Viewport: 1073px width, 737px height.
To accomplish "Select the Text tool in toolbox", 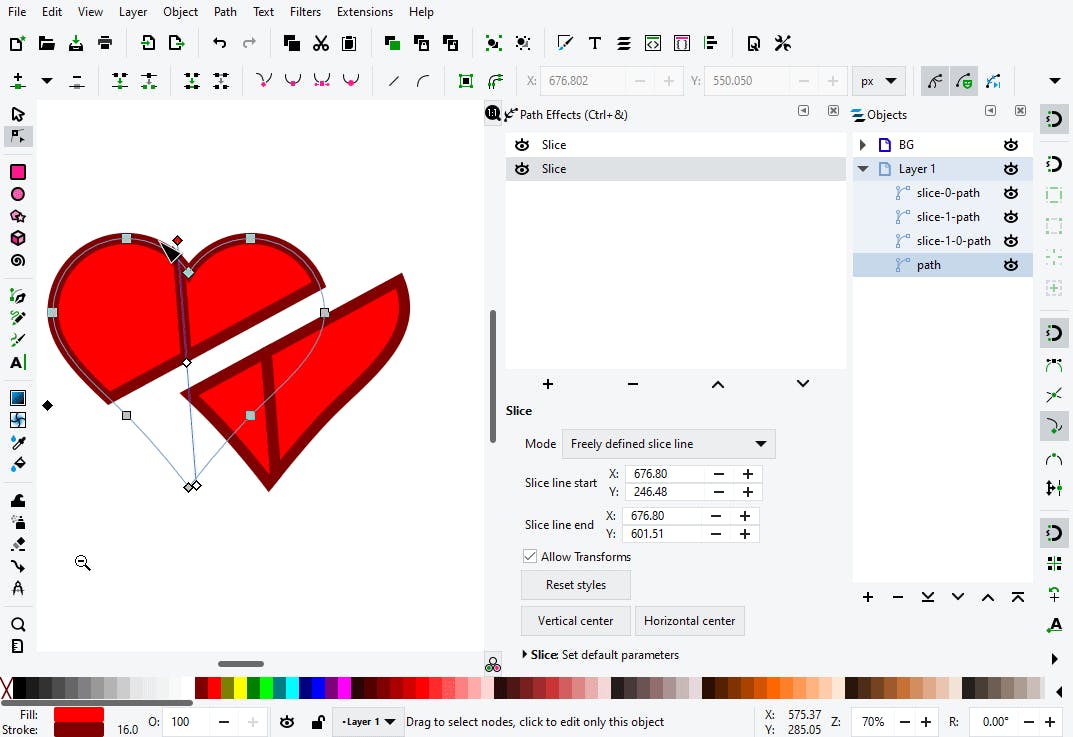I will [18, 362].
